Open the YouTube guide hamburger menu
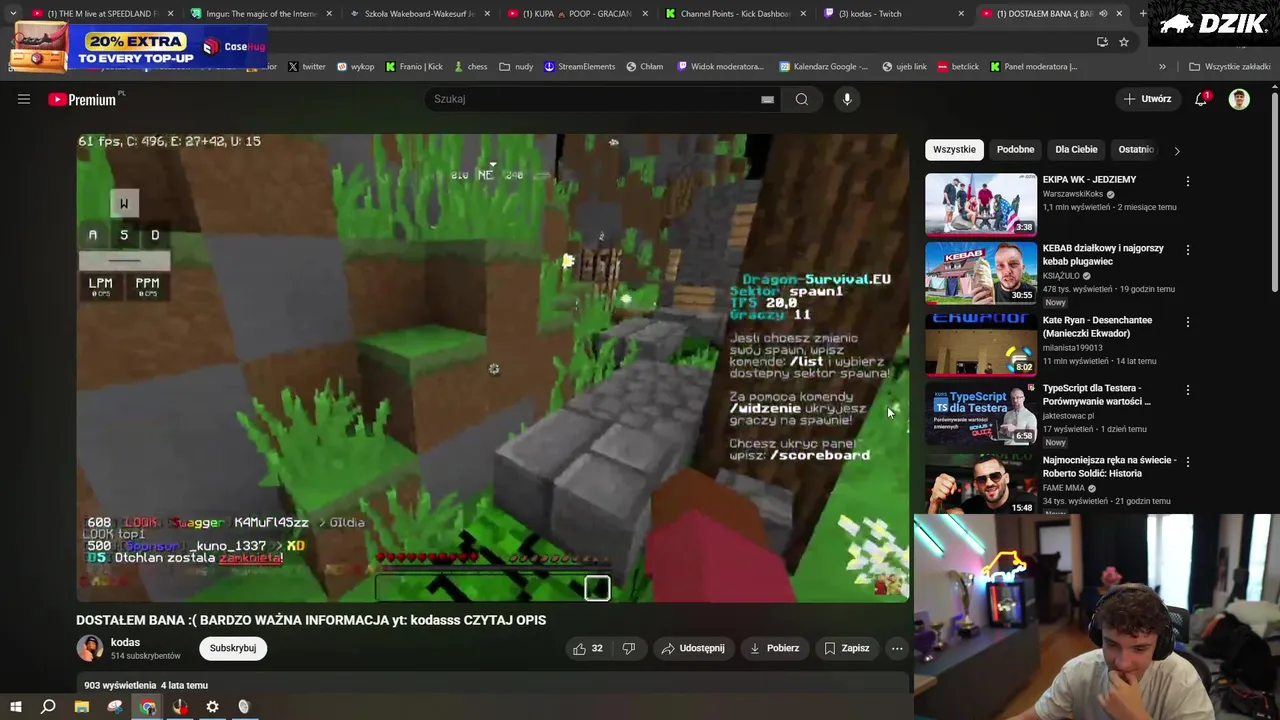Screen dimensions: 1280x720 point(24,99)
